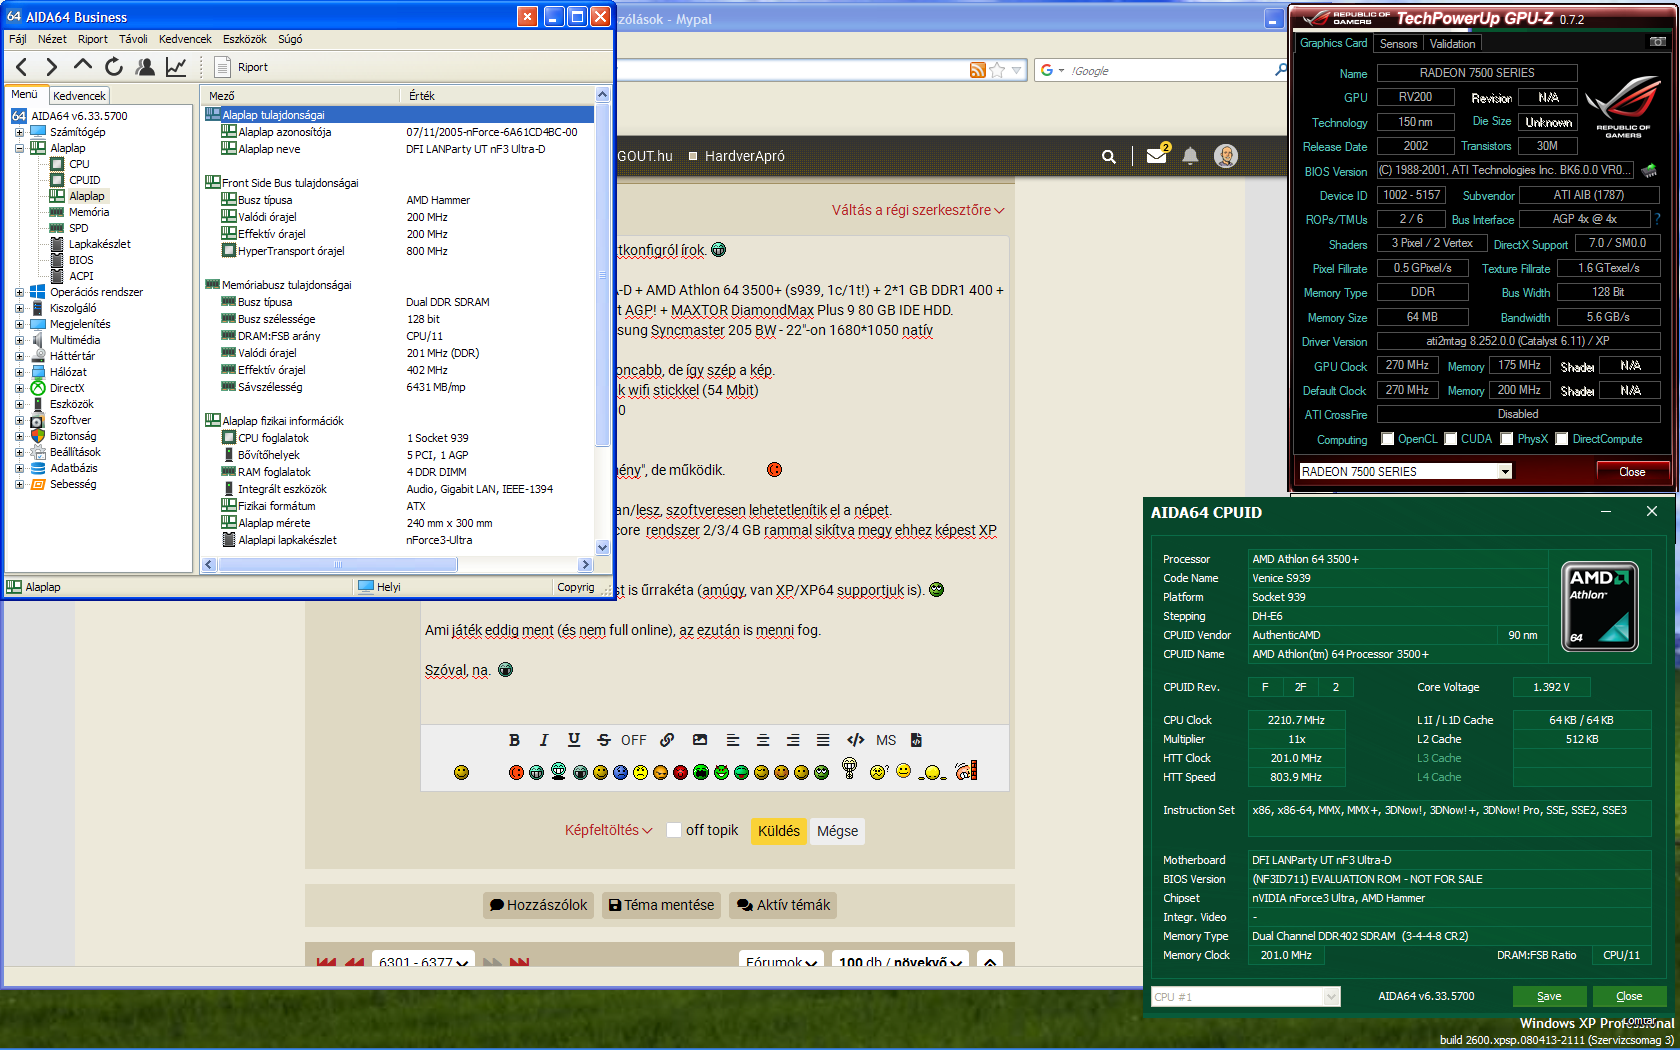
Task: Switch to the Kedvencek tab in AIDA64 sidebar
Action: (x=79, y=96)
